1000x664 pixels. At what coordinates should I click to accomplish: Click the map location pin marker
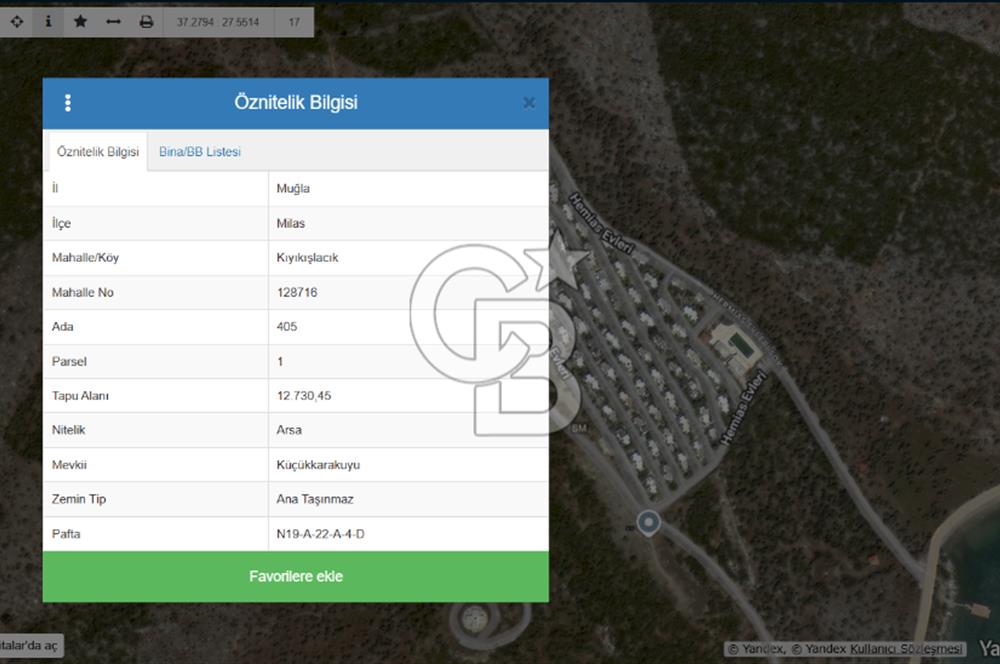[649, 522]
